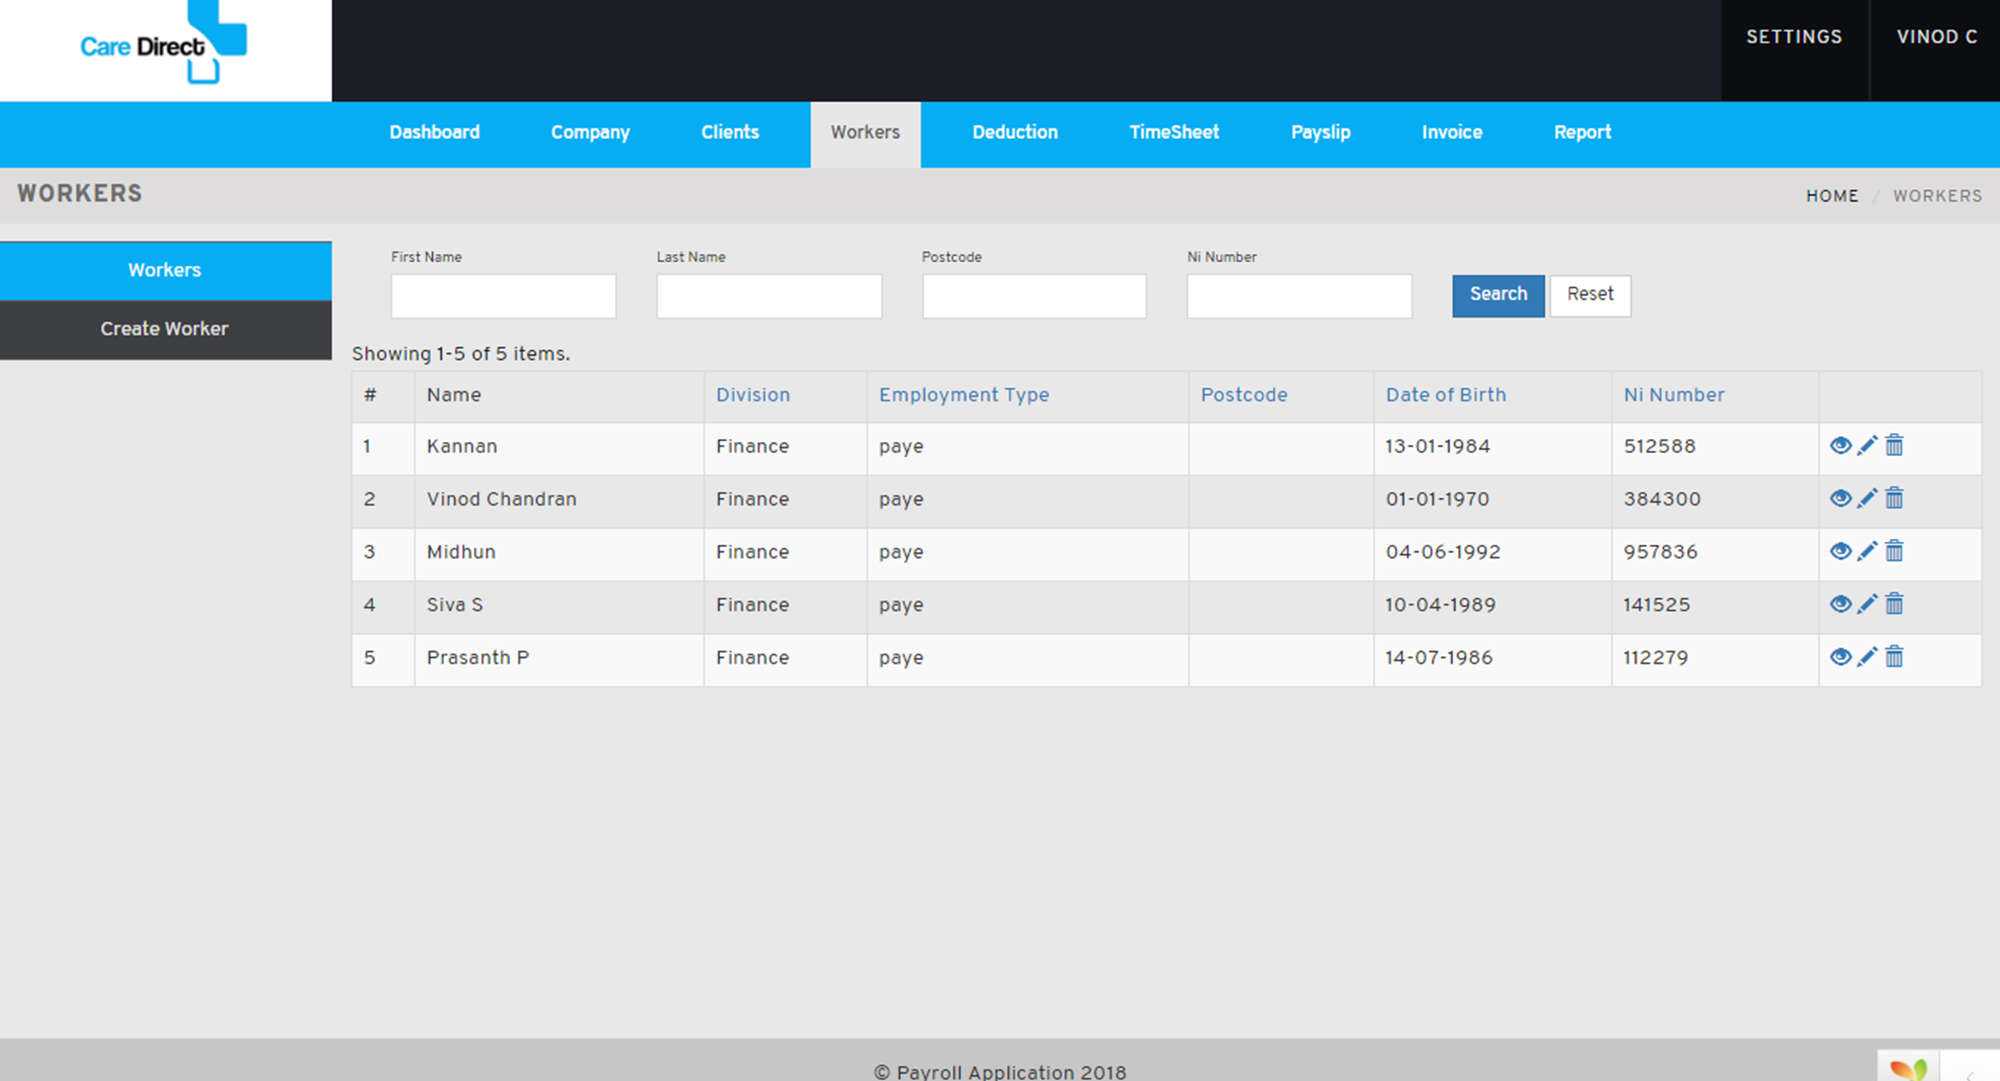Screen dimensions: 2000x1081
Task: Delete worker Siva S record
Action: (x=1894, y=605)
